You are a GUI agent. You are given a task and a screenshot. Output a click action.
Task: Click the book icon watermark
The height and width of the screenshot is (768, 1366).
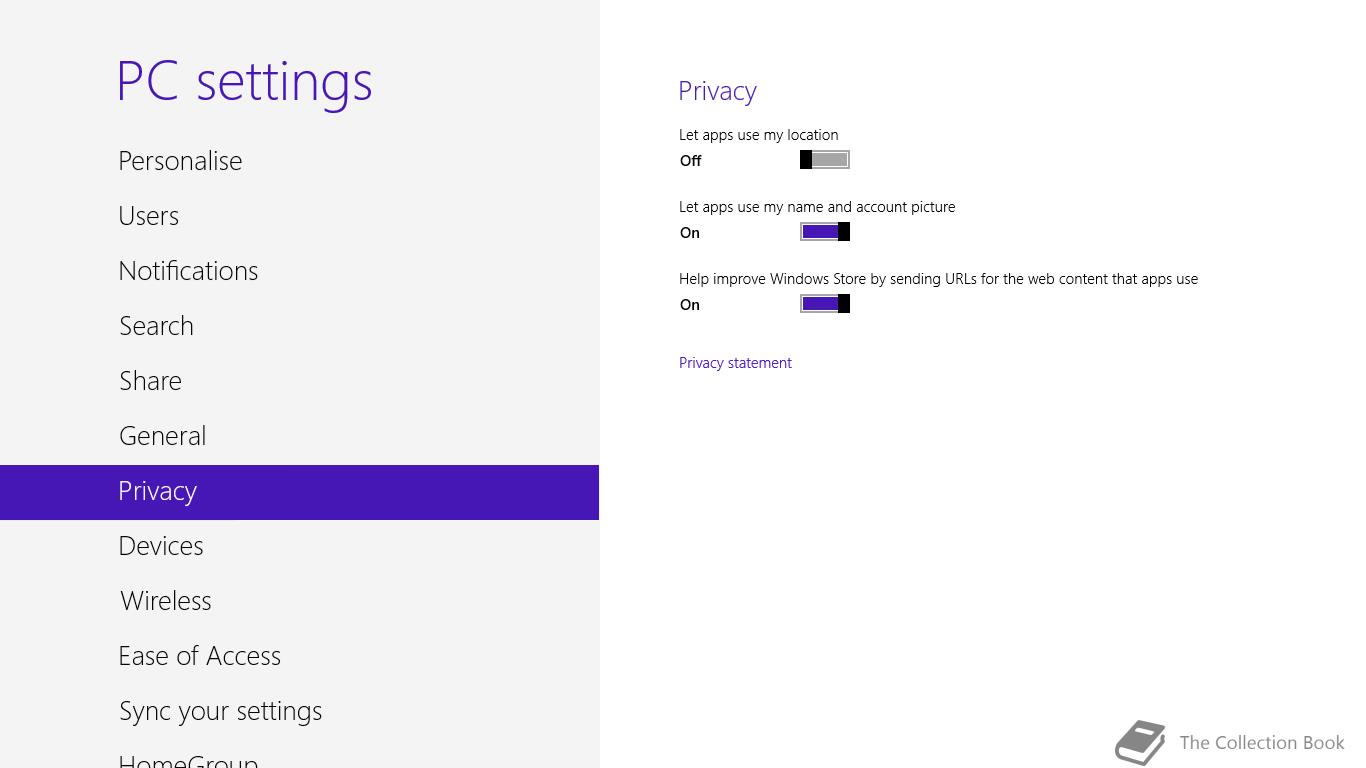(1141, 743)
